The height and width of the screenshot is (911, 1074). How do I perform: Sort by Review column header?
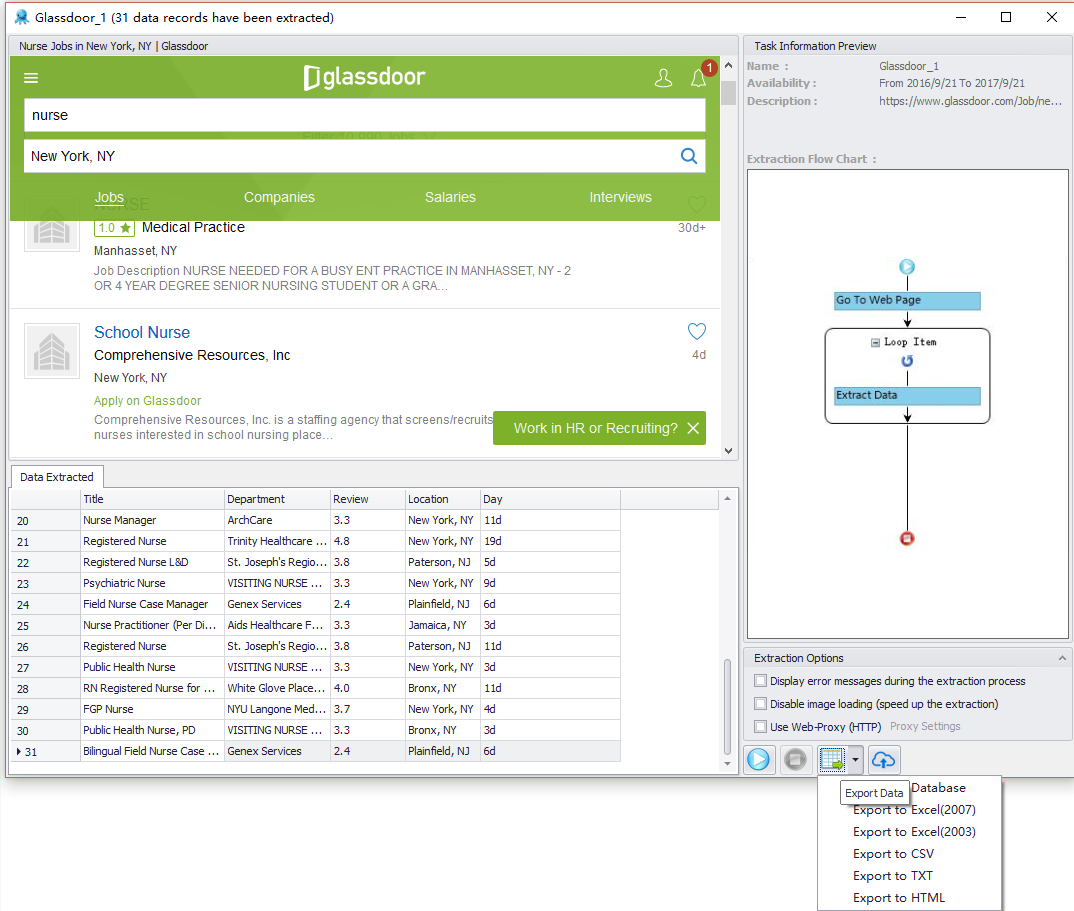pos(368,499)
